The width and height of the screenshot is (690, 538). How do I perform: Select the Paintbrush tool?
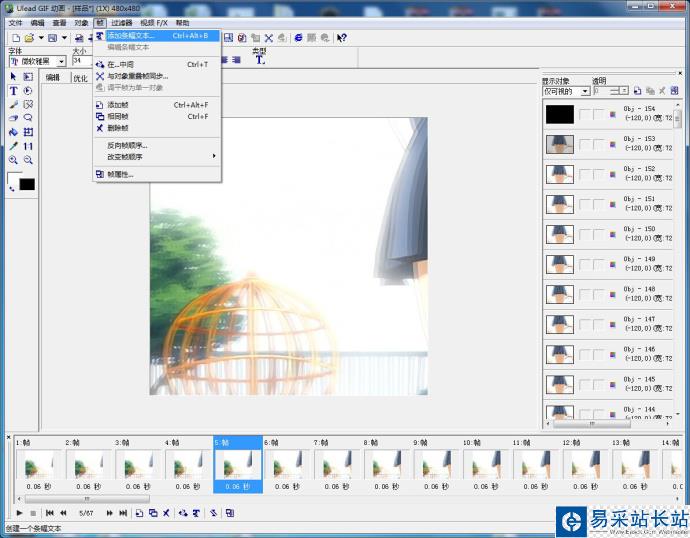tap(13, 104)
